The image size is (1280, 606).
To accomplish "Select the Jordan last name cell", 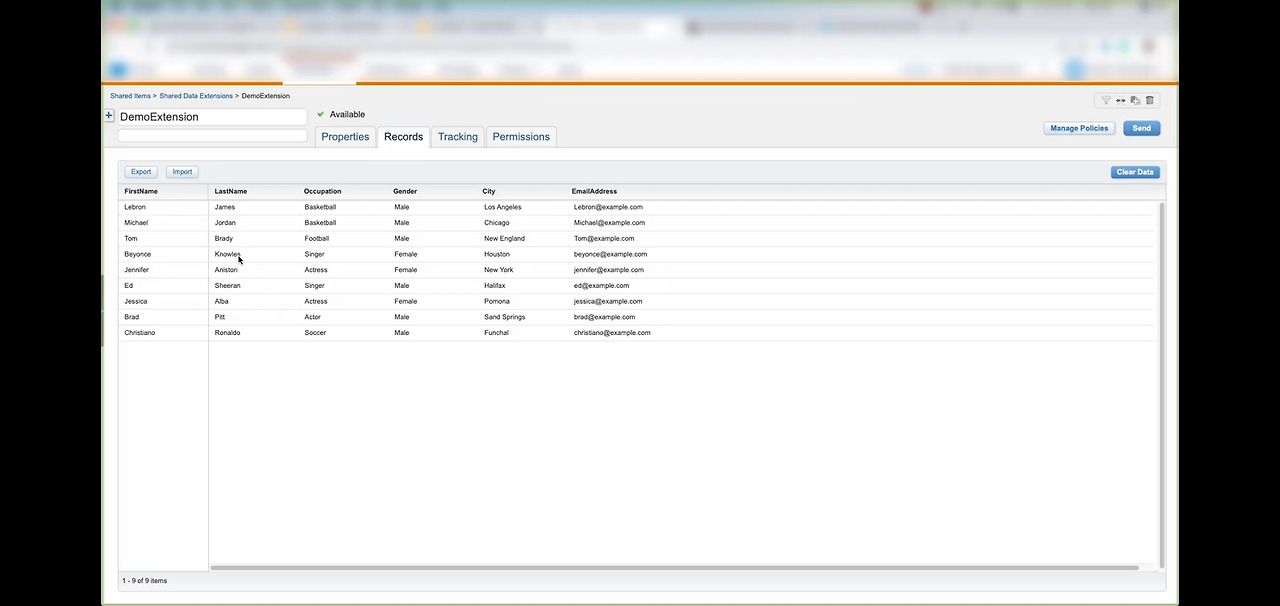I will click(225, 223).
